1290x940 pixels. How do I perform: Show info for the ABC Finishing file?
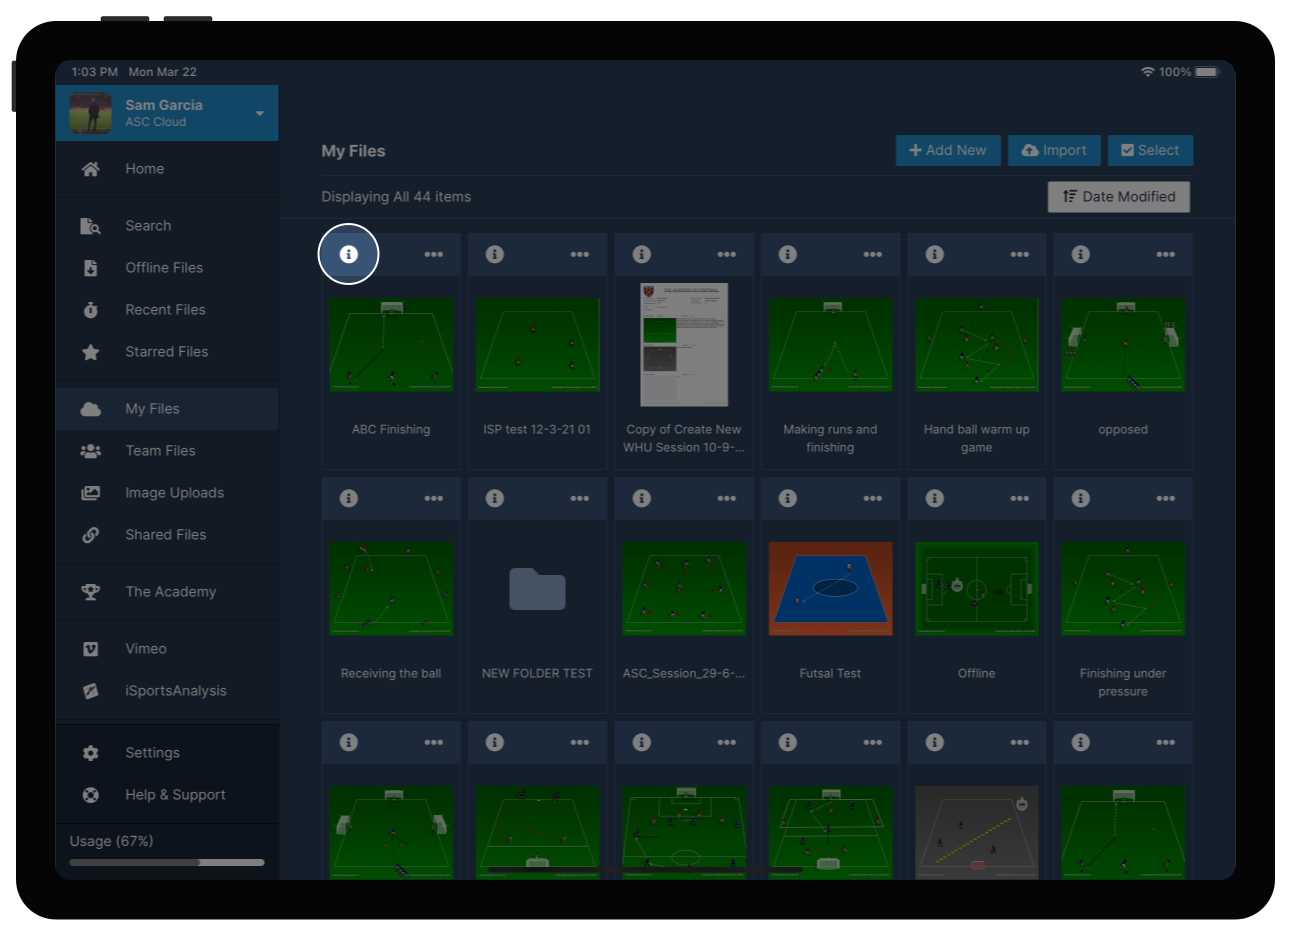[x=348, y=255]
